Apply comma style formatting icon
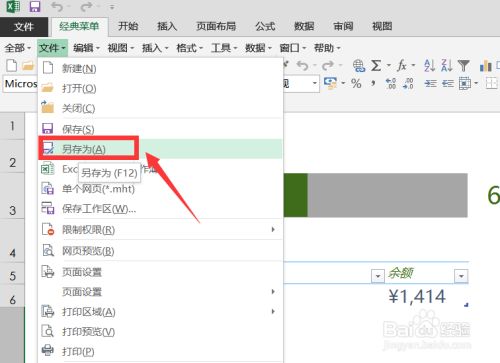This screenshot has height=363, width=500. [x=373, y=83]
